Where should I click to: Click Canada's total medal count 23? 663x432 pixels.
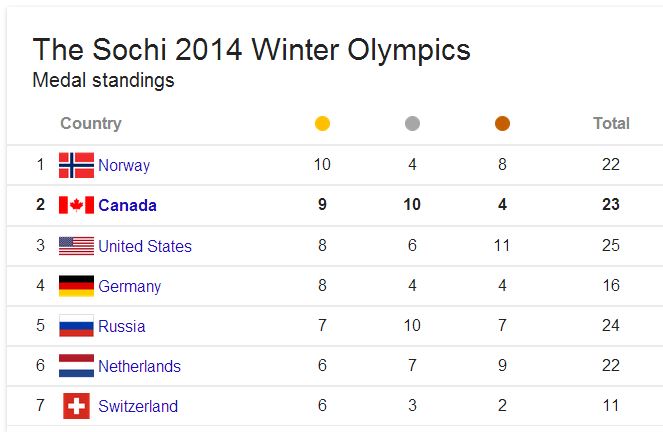(x=611, y=205)
